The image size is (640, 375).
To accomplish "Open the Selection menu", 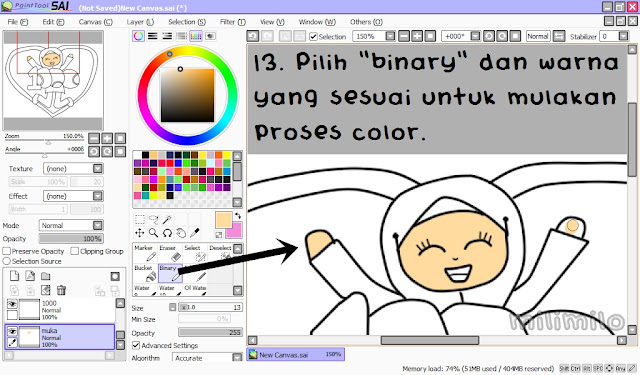I will (x=187, y=22).
